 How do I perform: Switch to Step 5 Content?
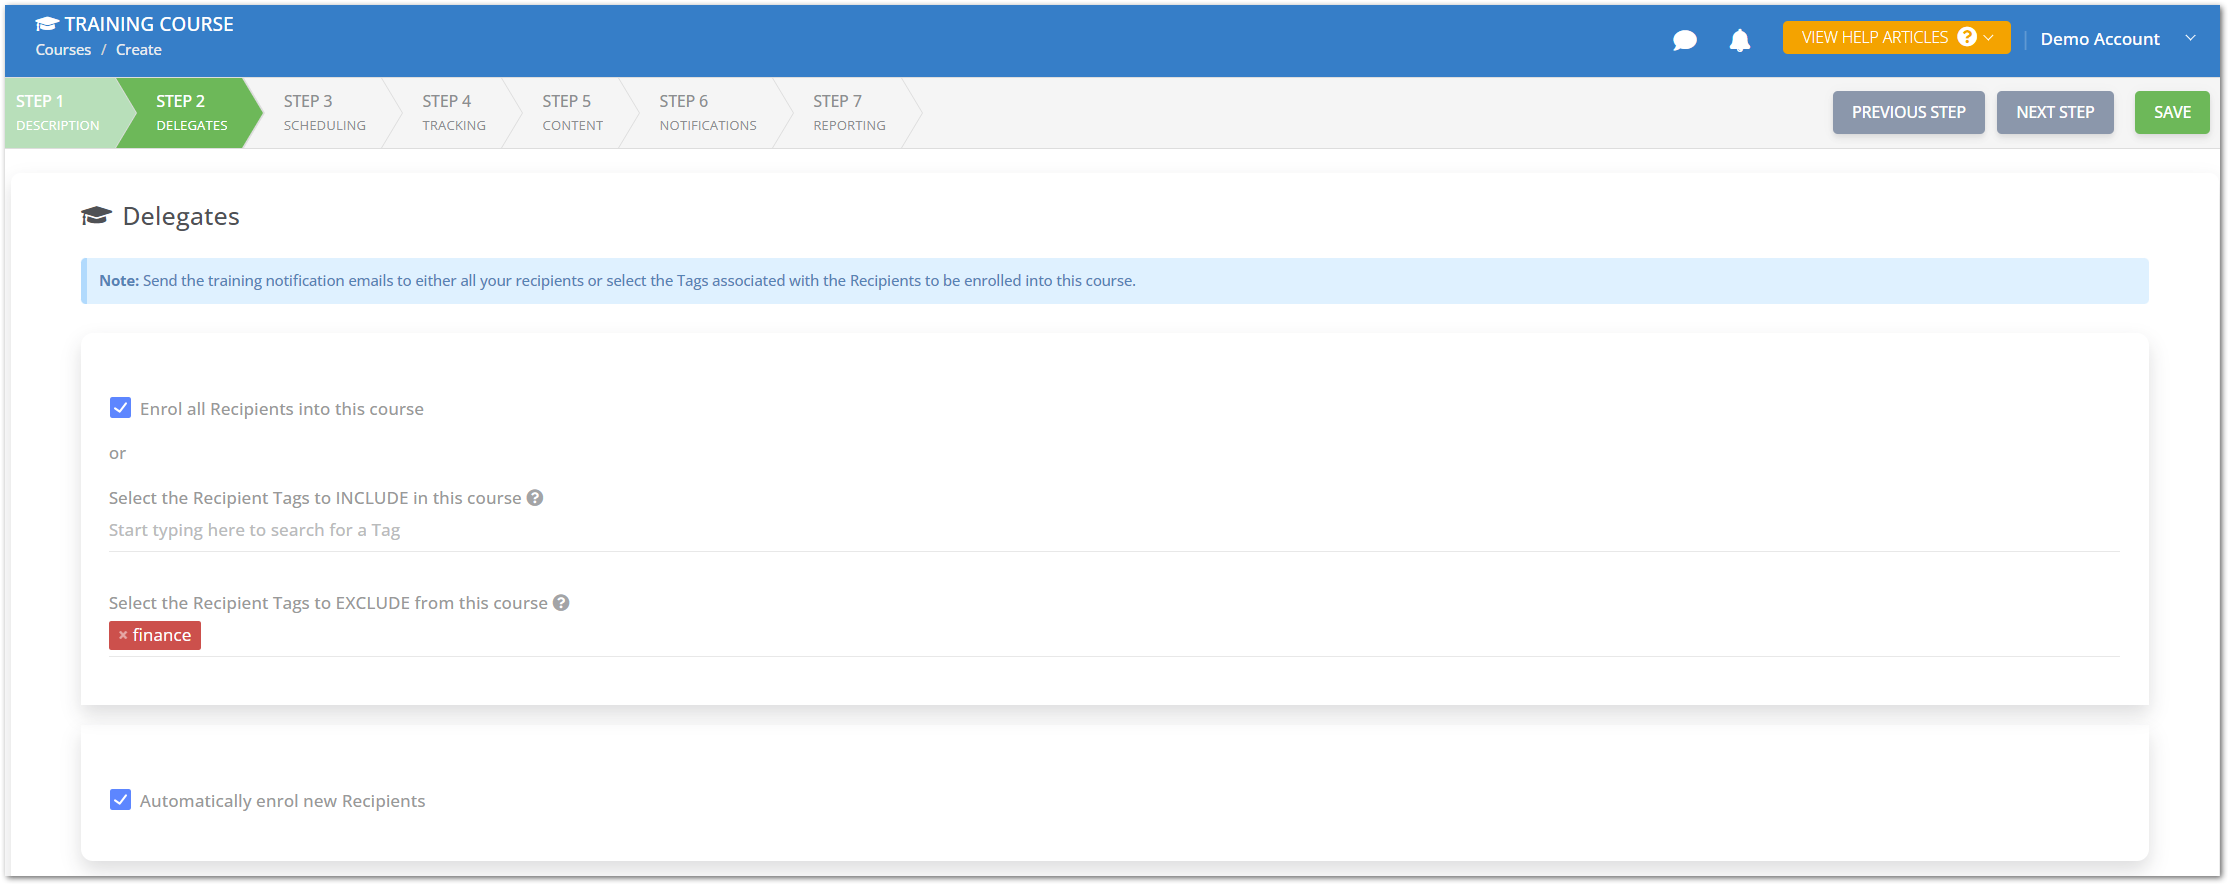(572, 112)
